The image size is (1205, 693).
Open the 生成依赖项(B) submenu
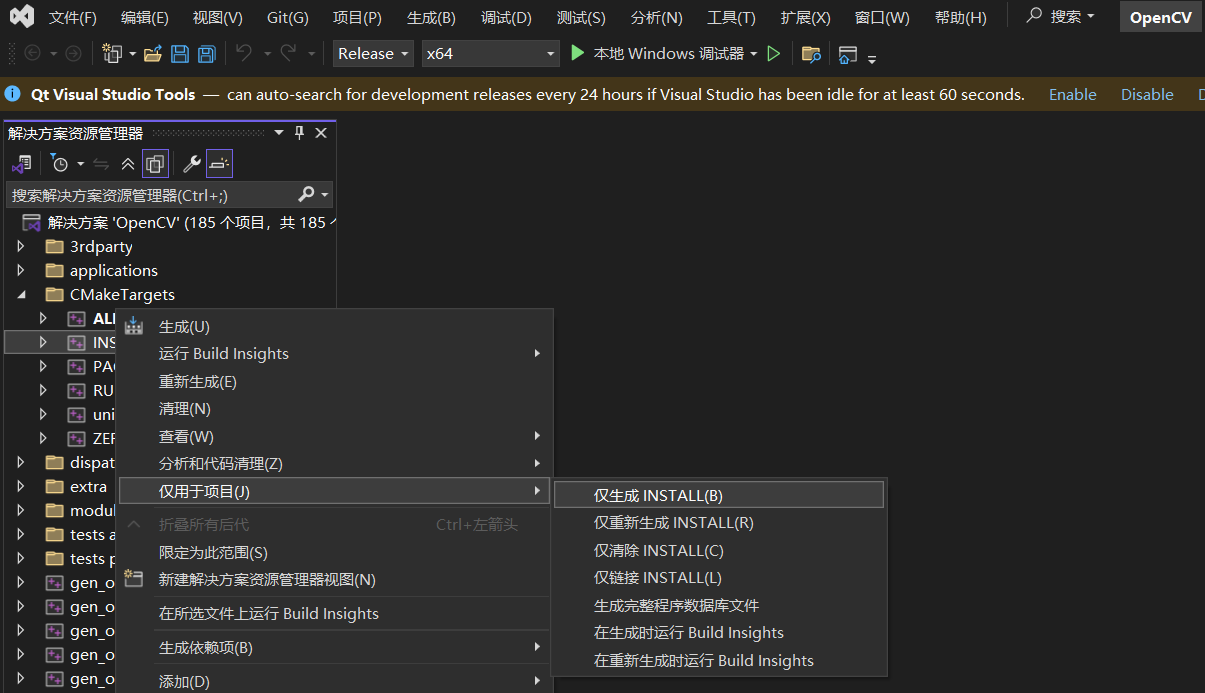point(334,647)
